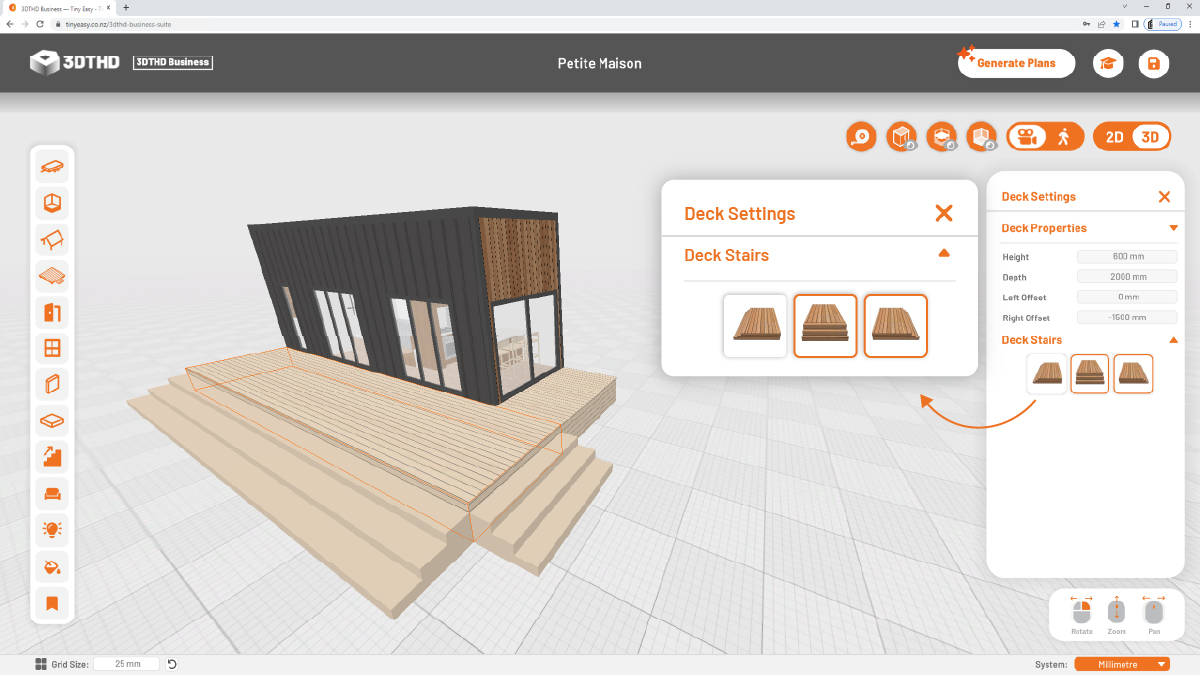Viewport: 1200px width, 675px height.
Task: Reload the page in the browser
Action: tap(38, 24)
